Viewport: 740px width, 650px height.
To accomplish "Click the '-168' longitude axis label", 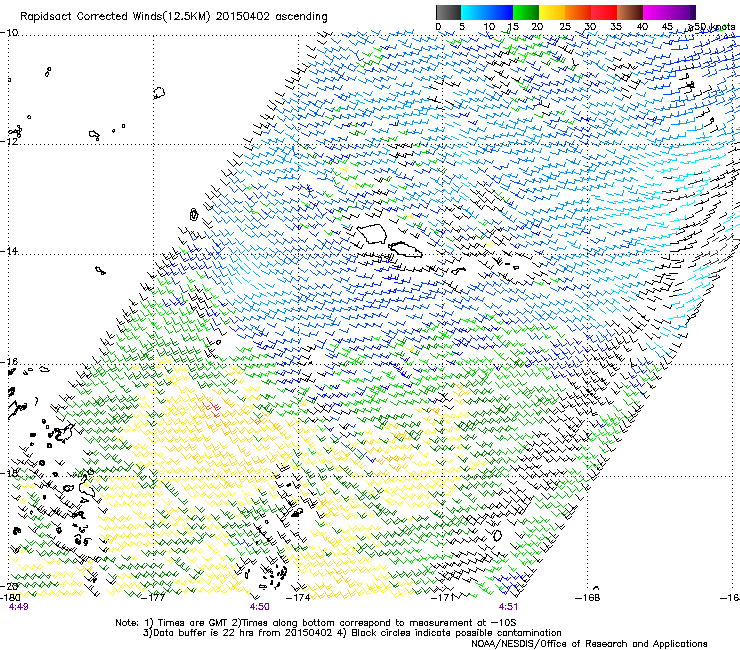I will point(588,598).
